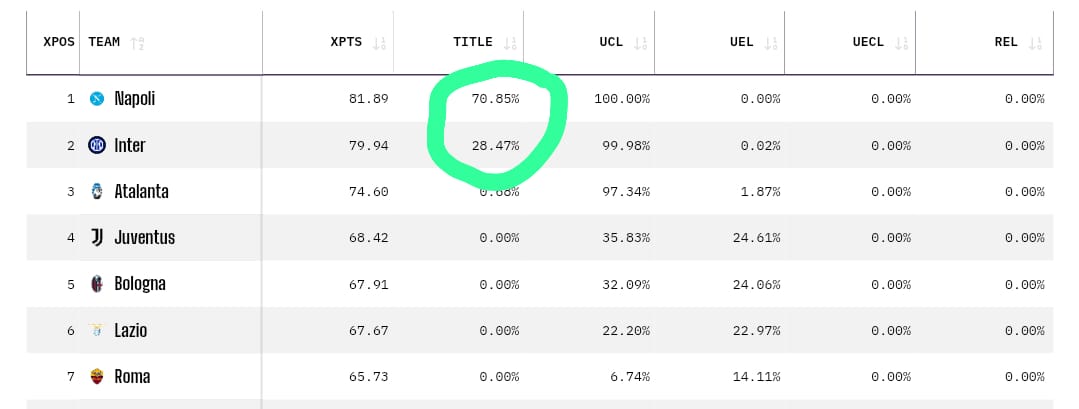This screenshot has width=1079, height=409.
Task: Sort by UCL probability arrows
Action: pyautogui.click(x=641, y=43)
